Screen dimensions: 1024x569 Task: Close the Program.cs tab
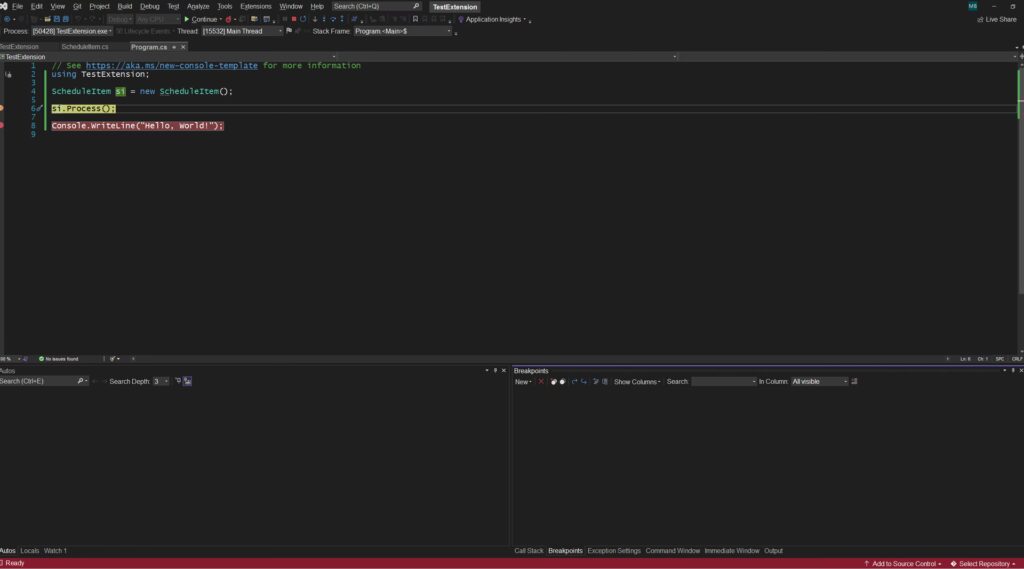183,47
